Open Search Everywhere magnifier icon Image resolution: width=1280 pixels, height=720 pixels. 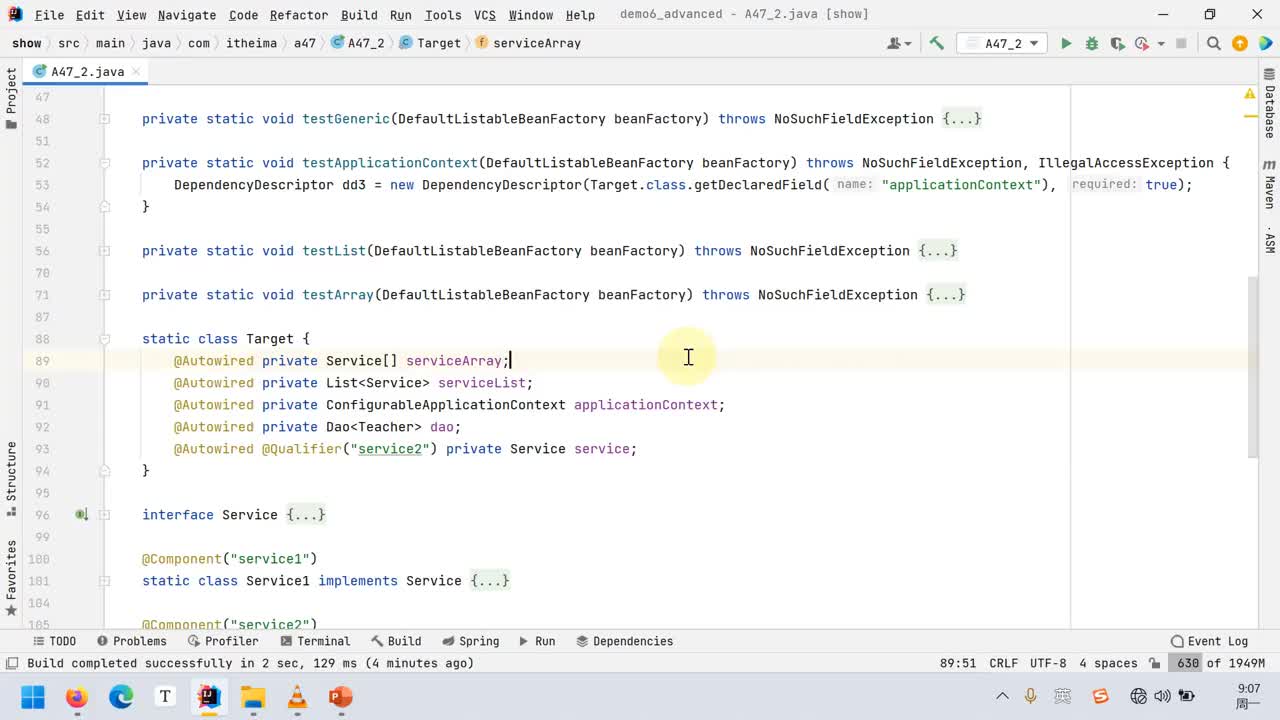[1214, 43]
